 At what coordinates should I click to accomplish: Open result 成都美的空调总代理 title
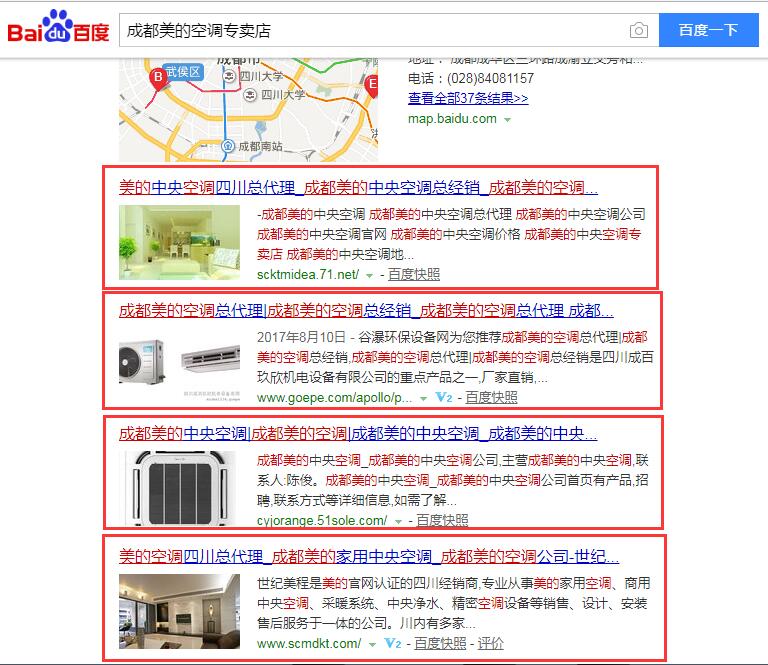(x=366, y=310)
